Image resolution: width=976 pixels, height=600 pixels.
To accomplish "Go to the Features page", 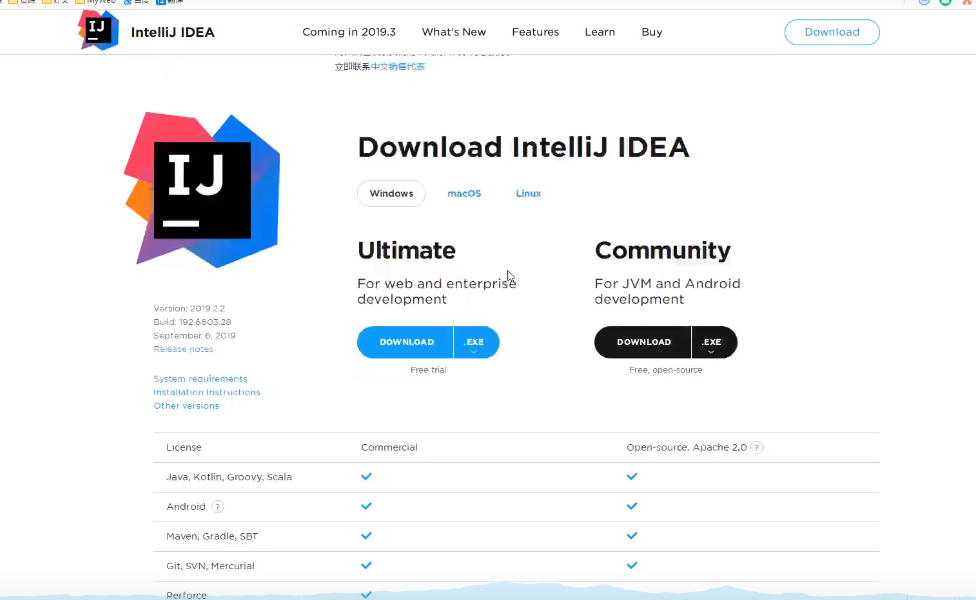I will [x=535, y=32].
